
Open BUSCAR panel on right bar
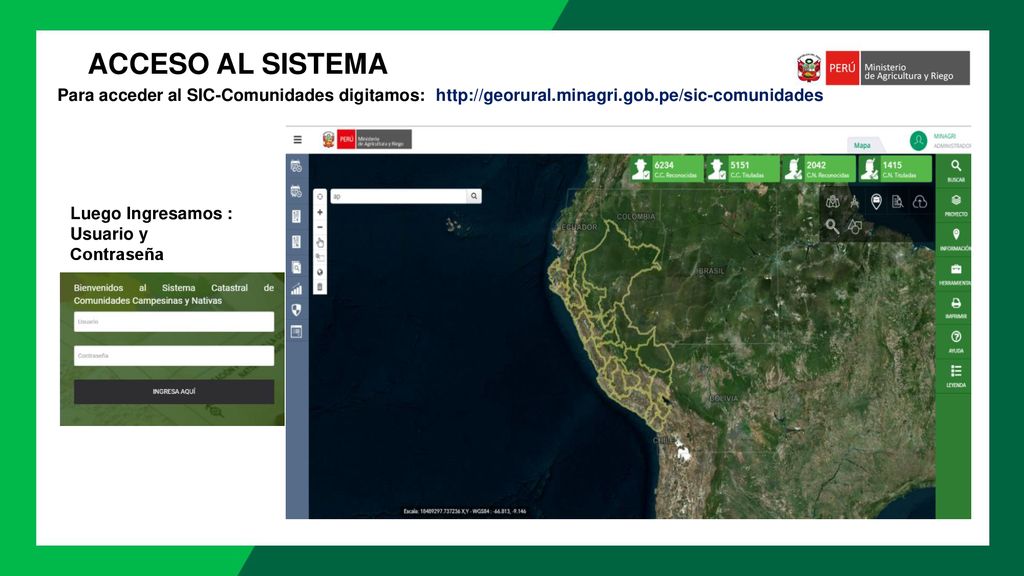point(955,170)
